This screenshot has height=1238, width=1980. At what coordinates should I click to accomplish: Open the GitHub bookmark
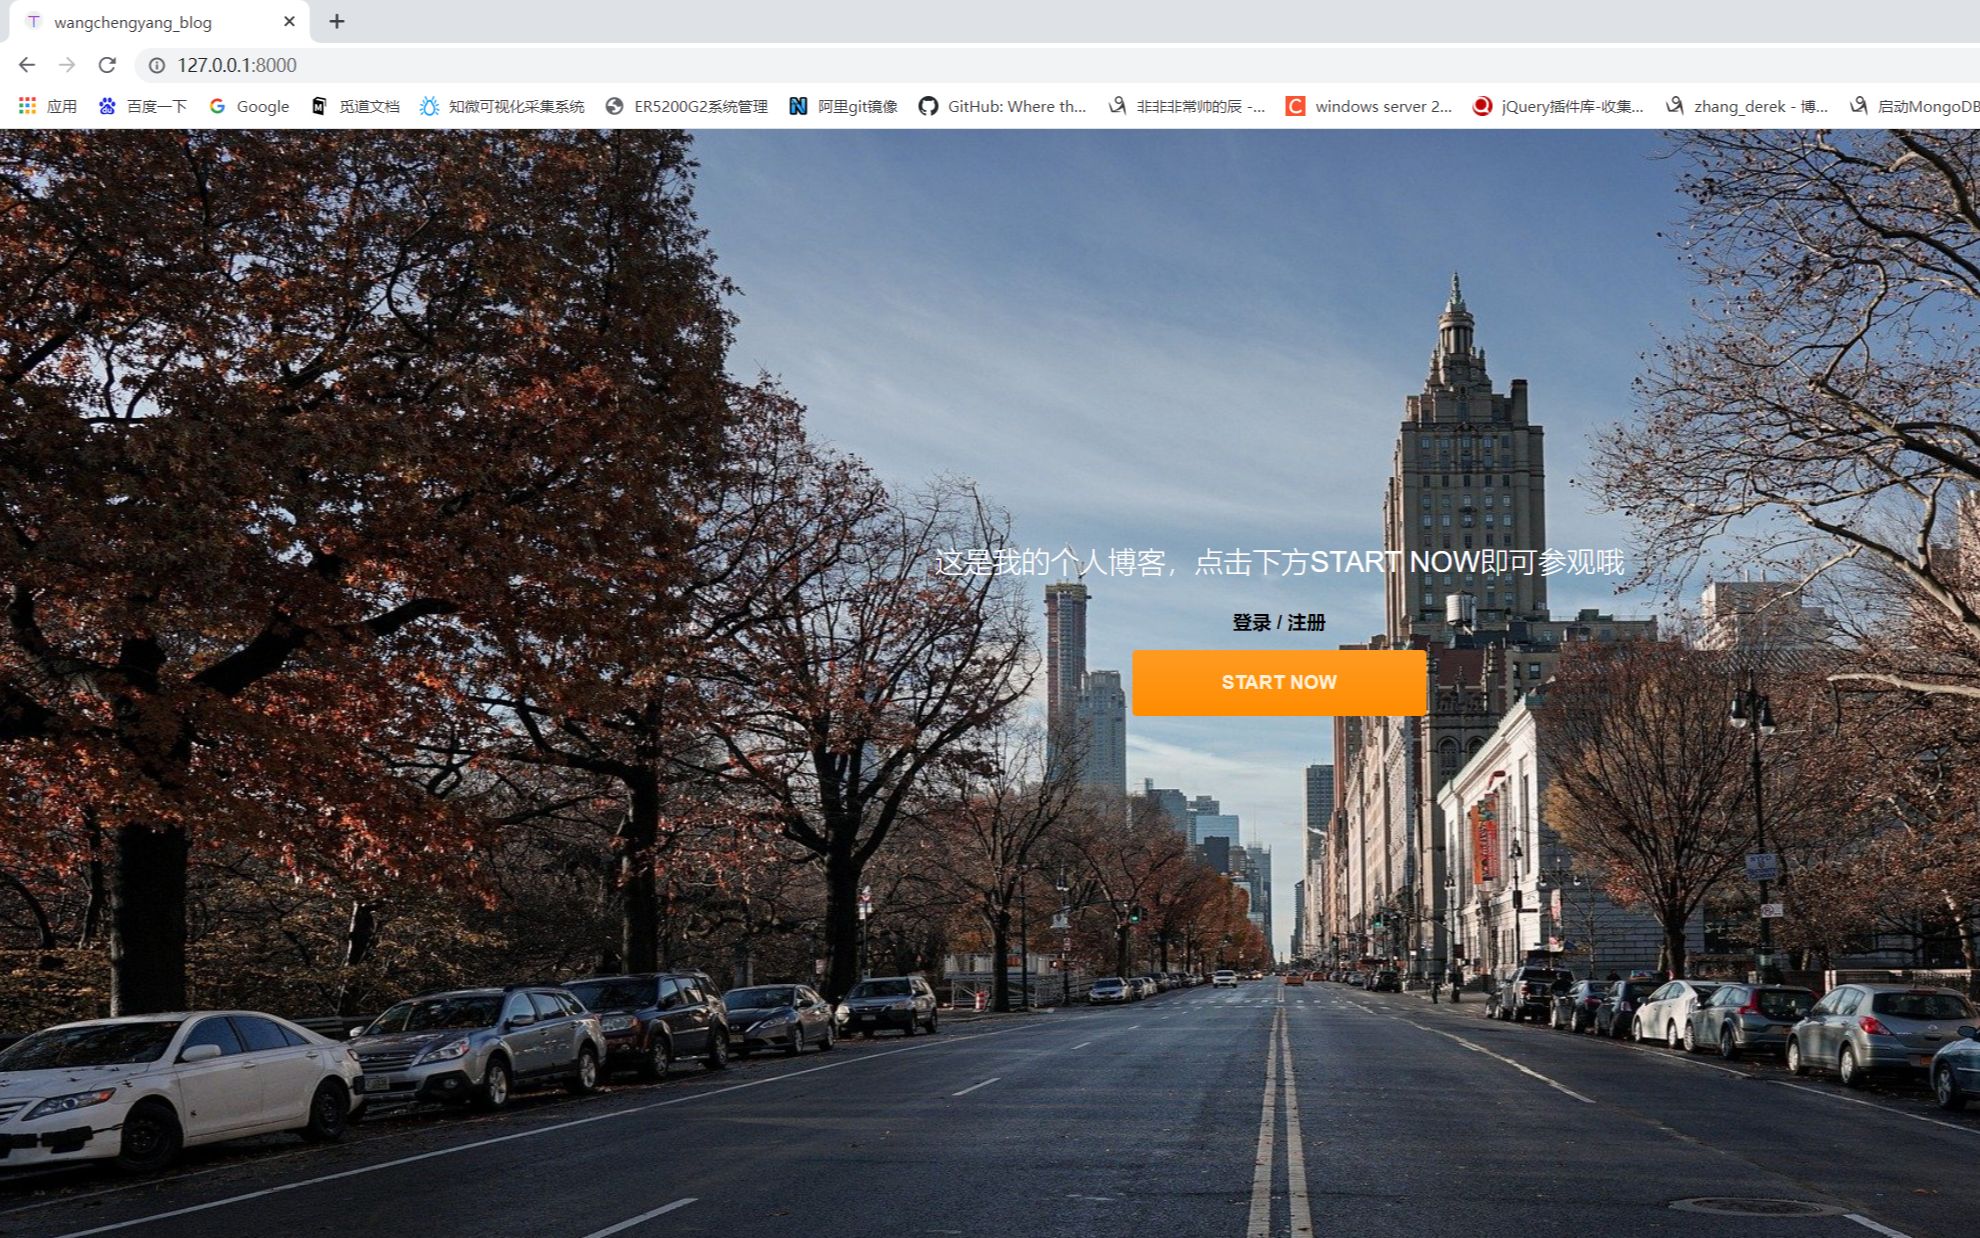[1002, 106]
